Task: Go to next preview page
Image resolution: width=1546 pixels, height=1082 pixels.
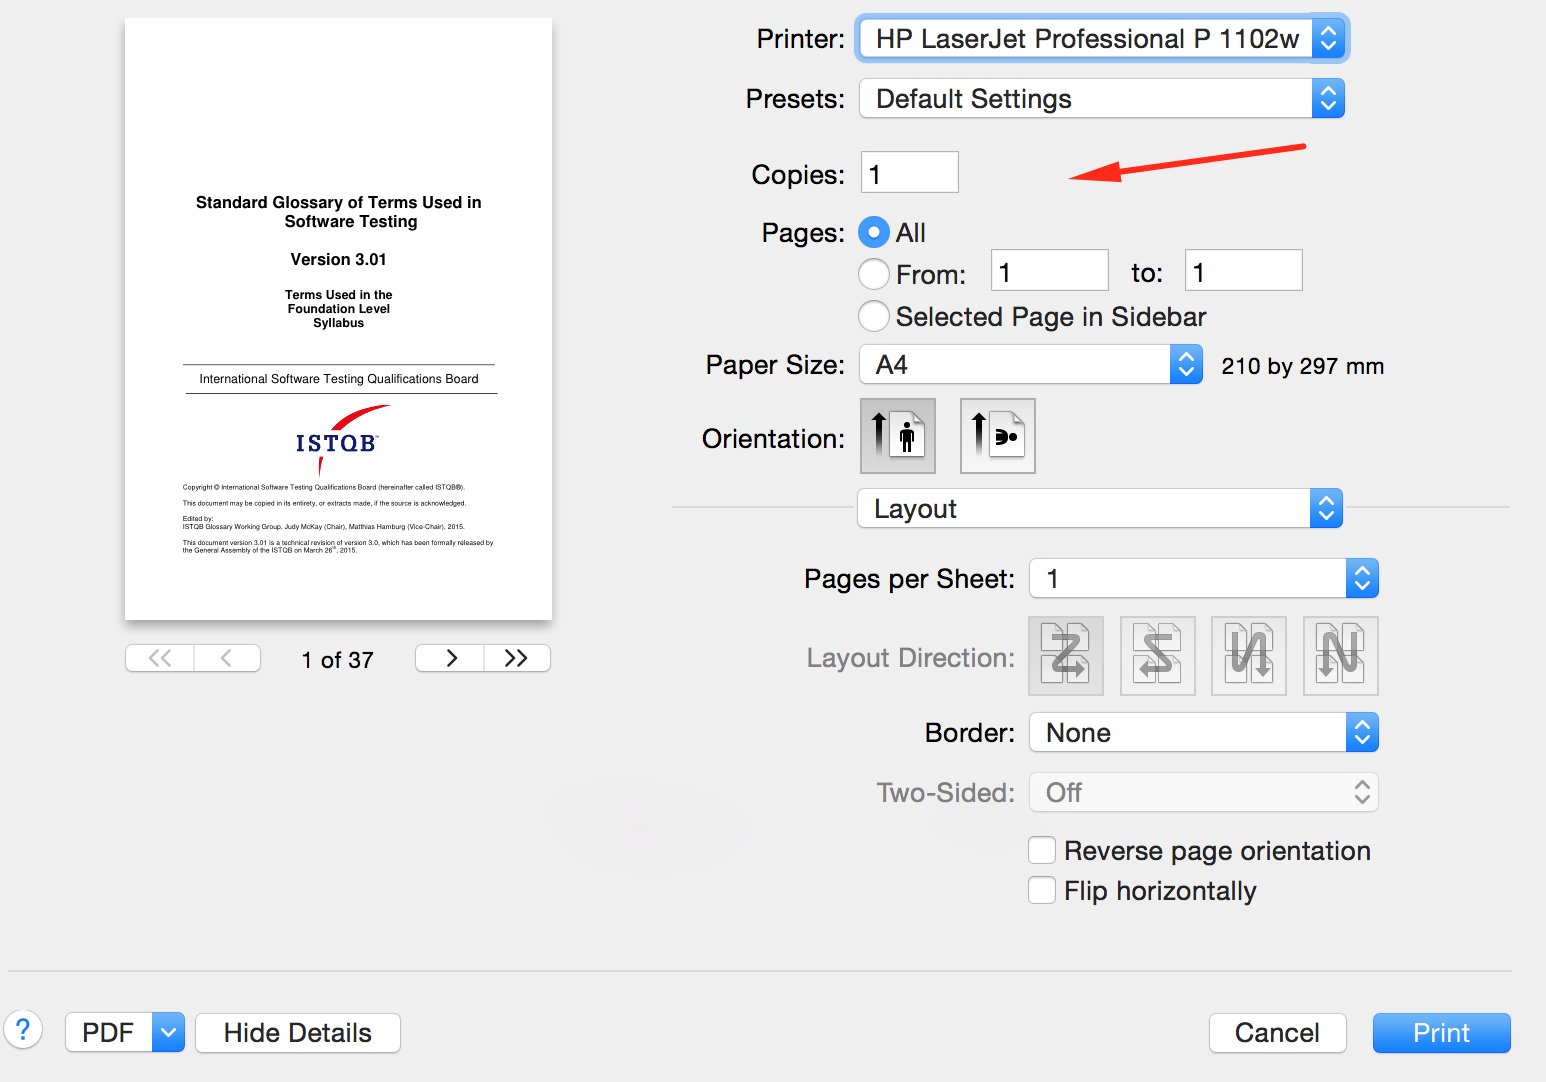Action: [x=450, y=658]
